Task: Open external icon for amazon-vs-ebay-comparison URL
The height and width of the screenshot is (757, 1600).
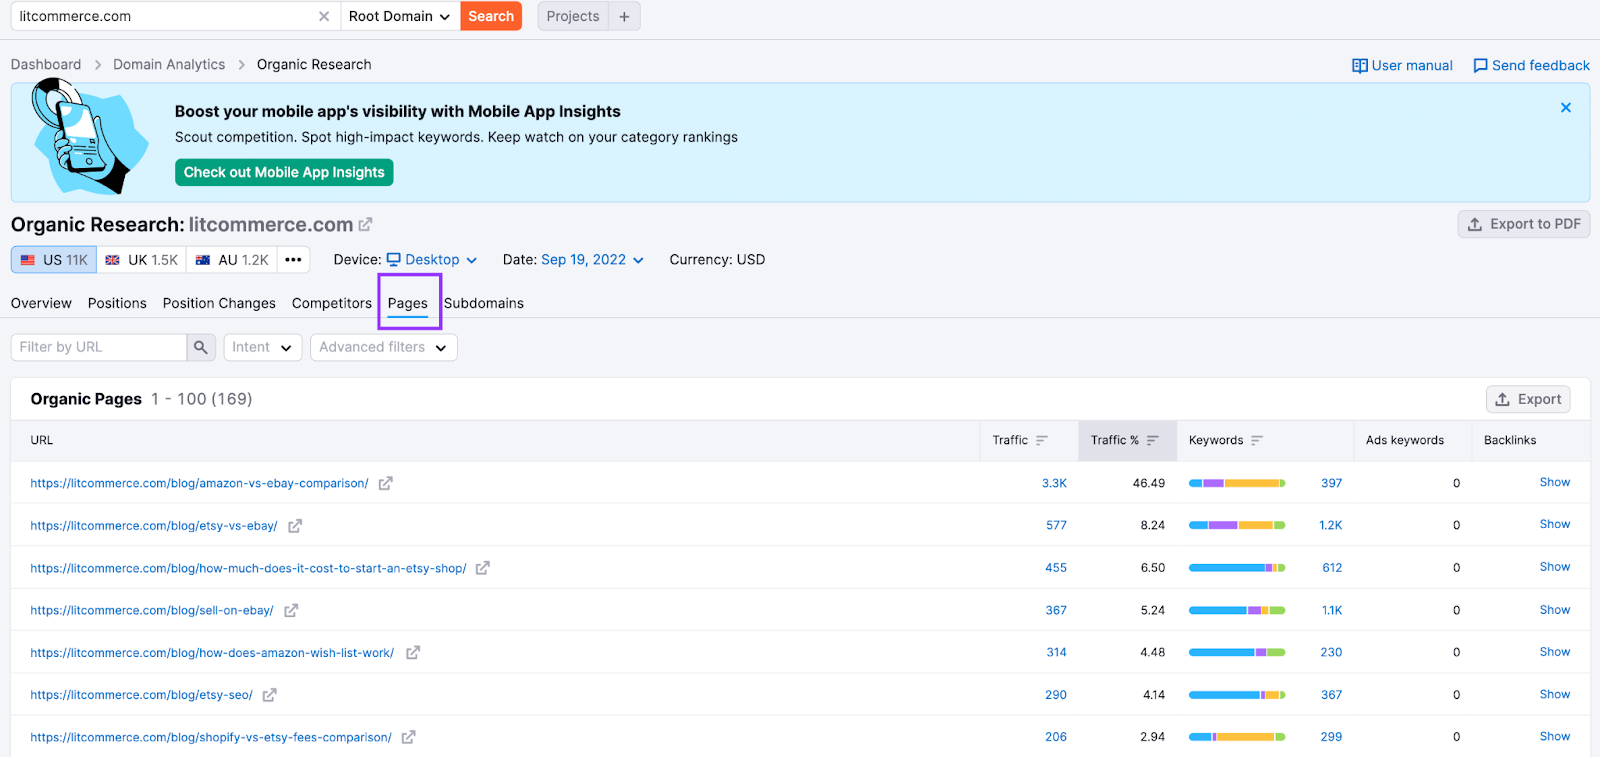Action: click(386, 483)
